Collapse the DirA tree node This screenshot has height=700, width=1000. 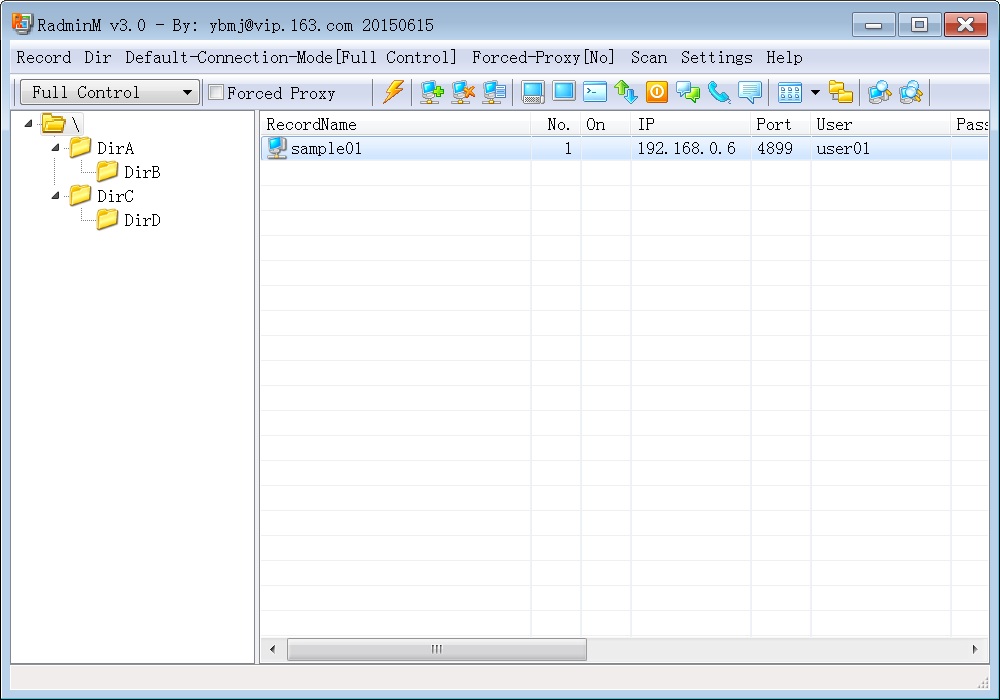click(55, 148)
